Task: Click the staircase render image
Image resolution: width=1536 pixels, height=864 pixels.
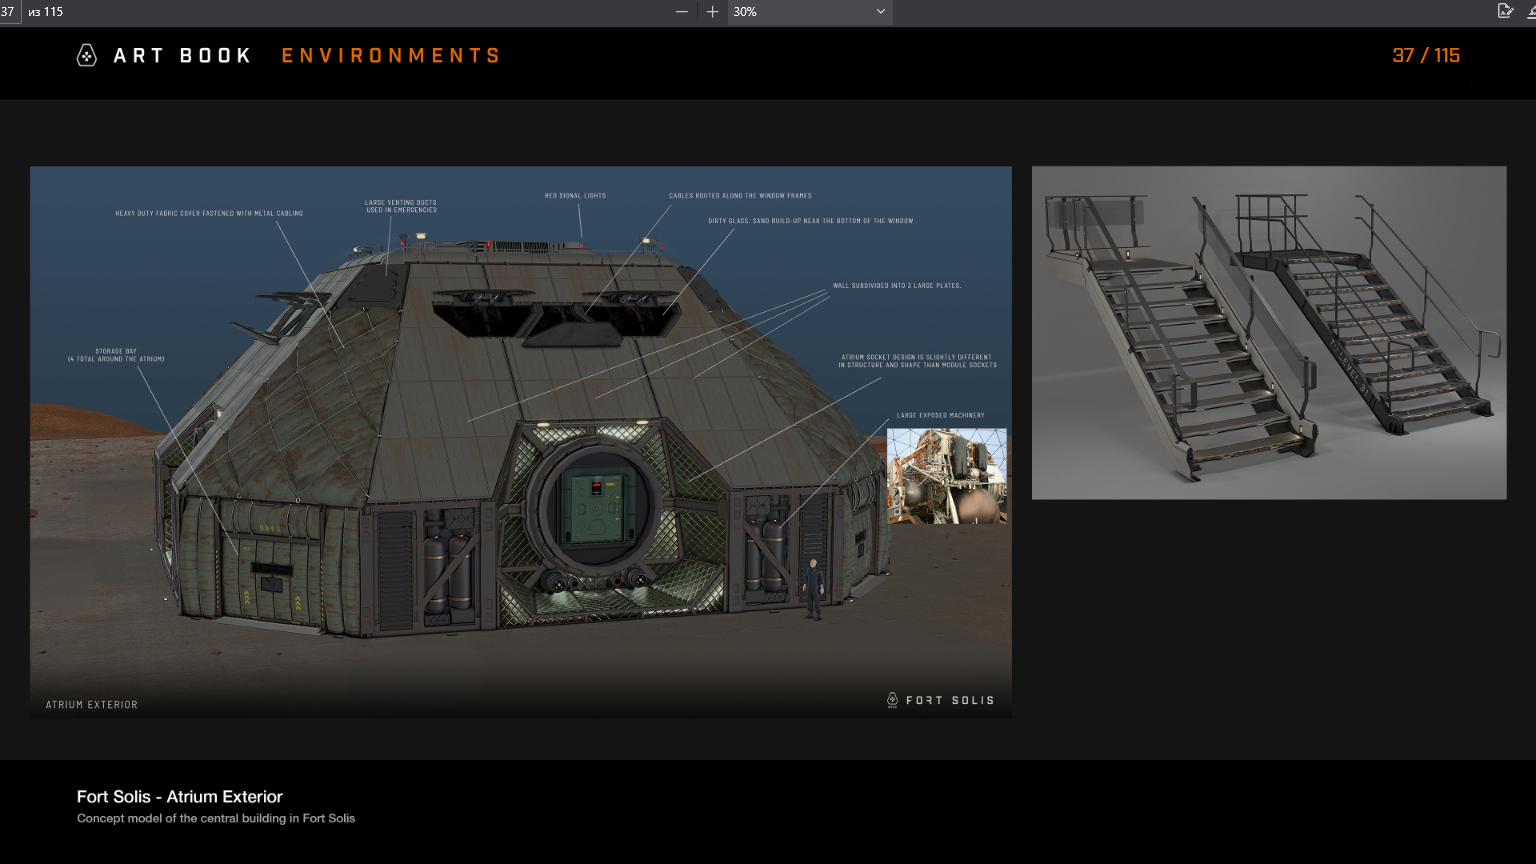Action: (1268, 332)
